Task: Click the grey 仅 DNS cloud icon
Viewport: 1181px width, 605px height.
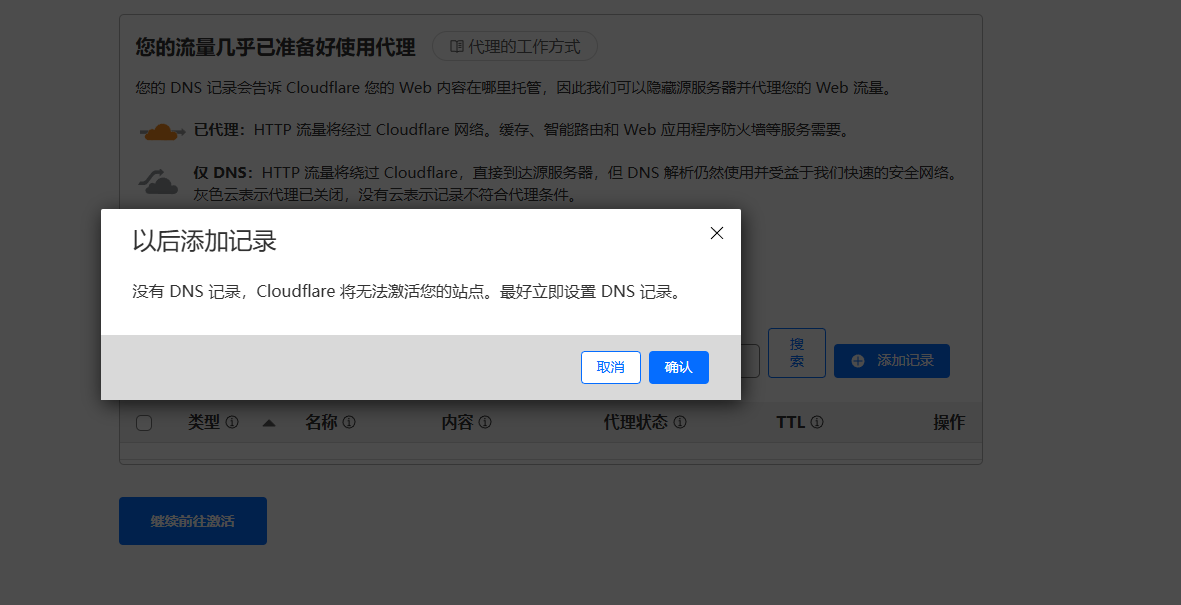Action: point(159,182)
